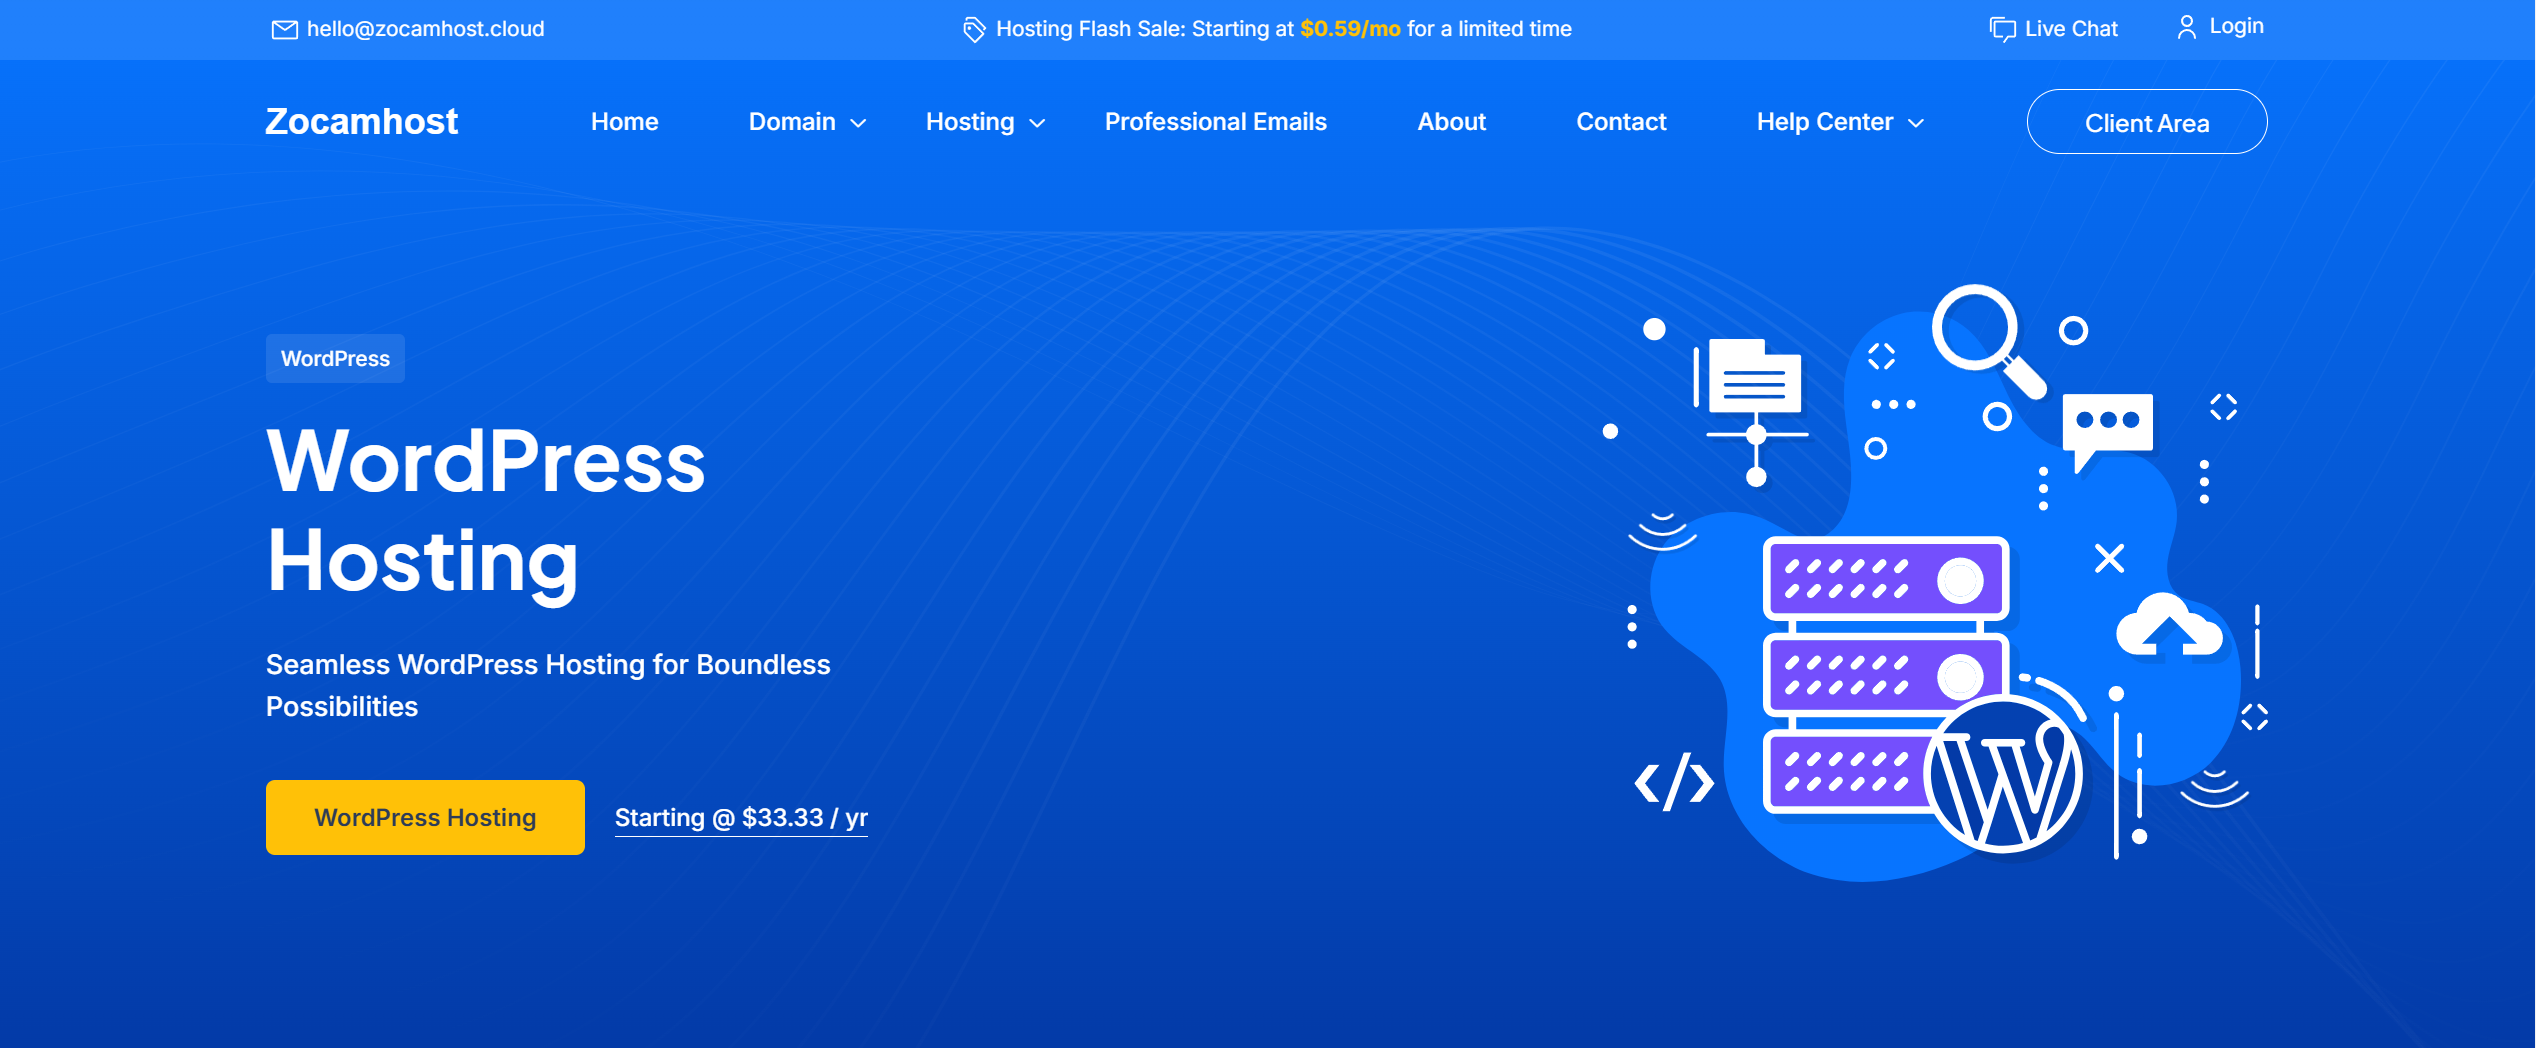Open the Home menu item
This screenshot has width=2536, height=1048.
624,122
